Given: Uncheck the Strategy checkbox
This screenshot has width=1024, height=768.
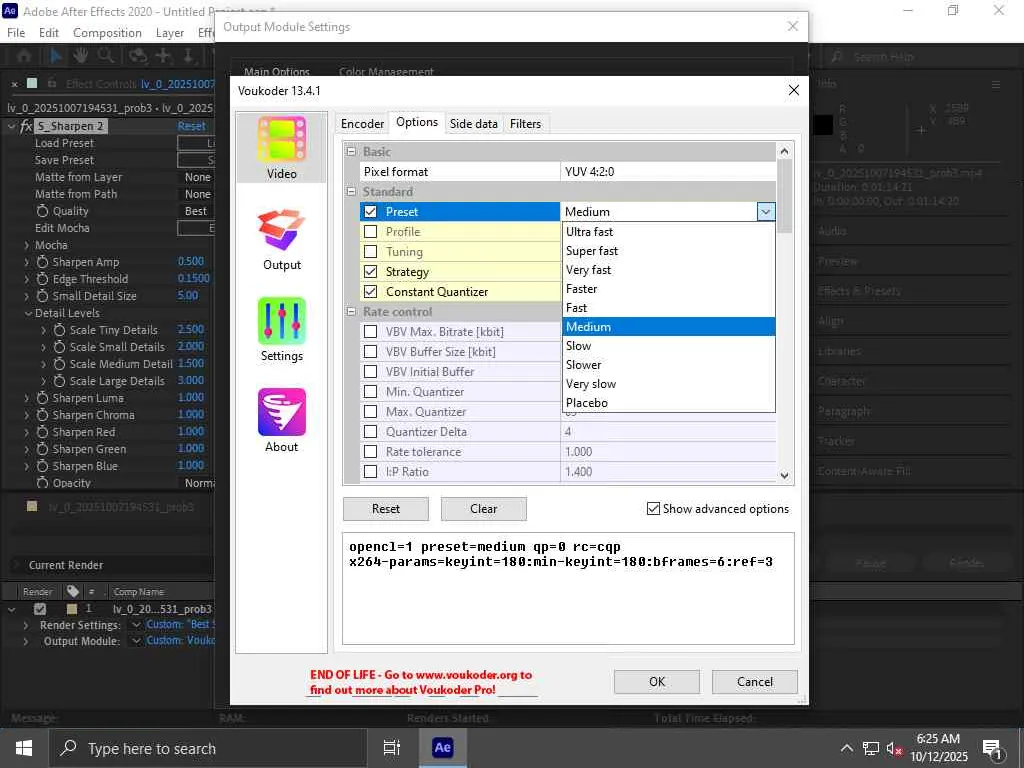Looking at the screenshot, I should click(x=370, y=272).
